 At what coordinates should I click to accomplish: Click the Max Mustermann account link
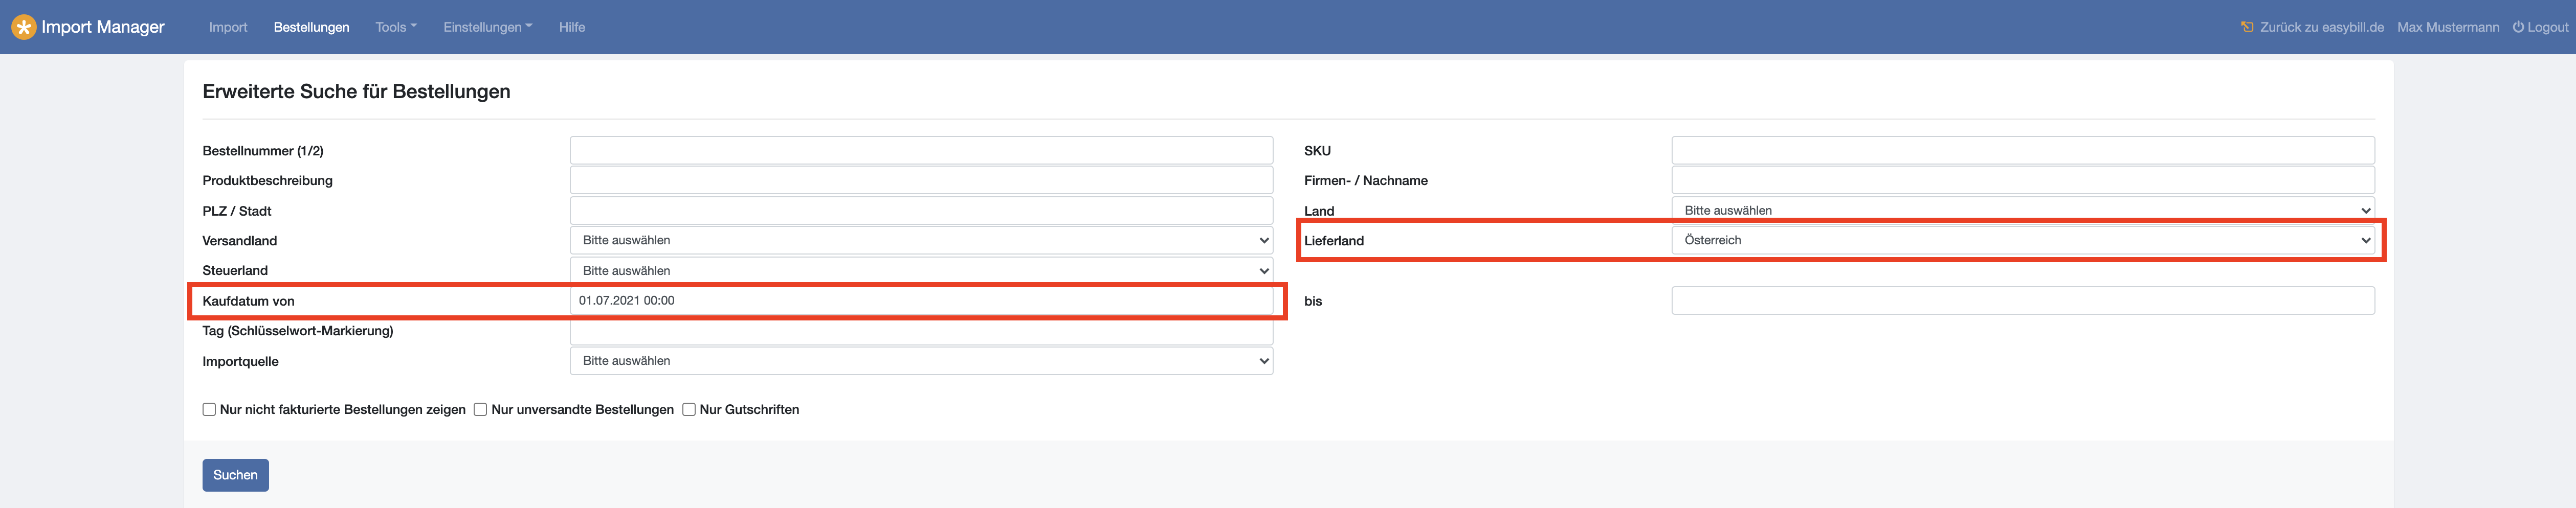[x=2447, y=27]
